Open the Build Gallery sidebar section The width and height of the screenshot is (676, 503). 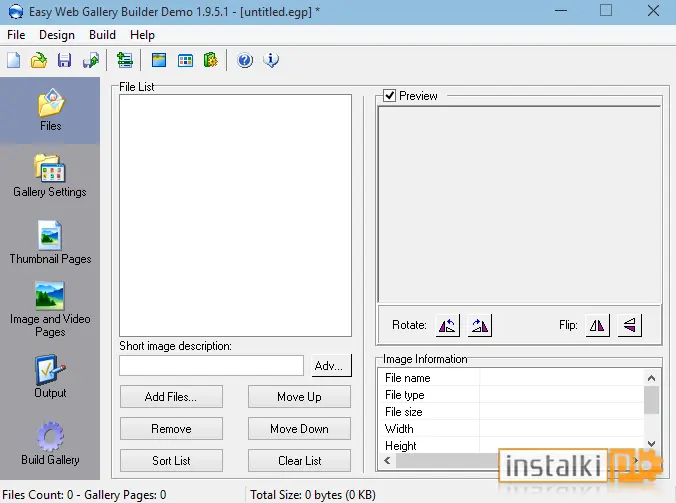(50, 443)
